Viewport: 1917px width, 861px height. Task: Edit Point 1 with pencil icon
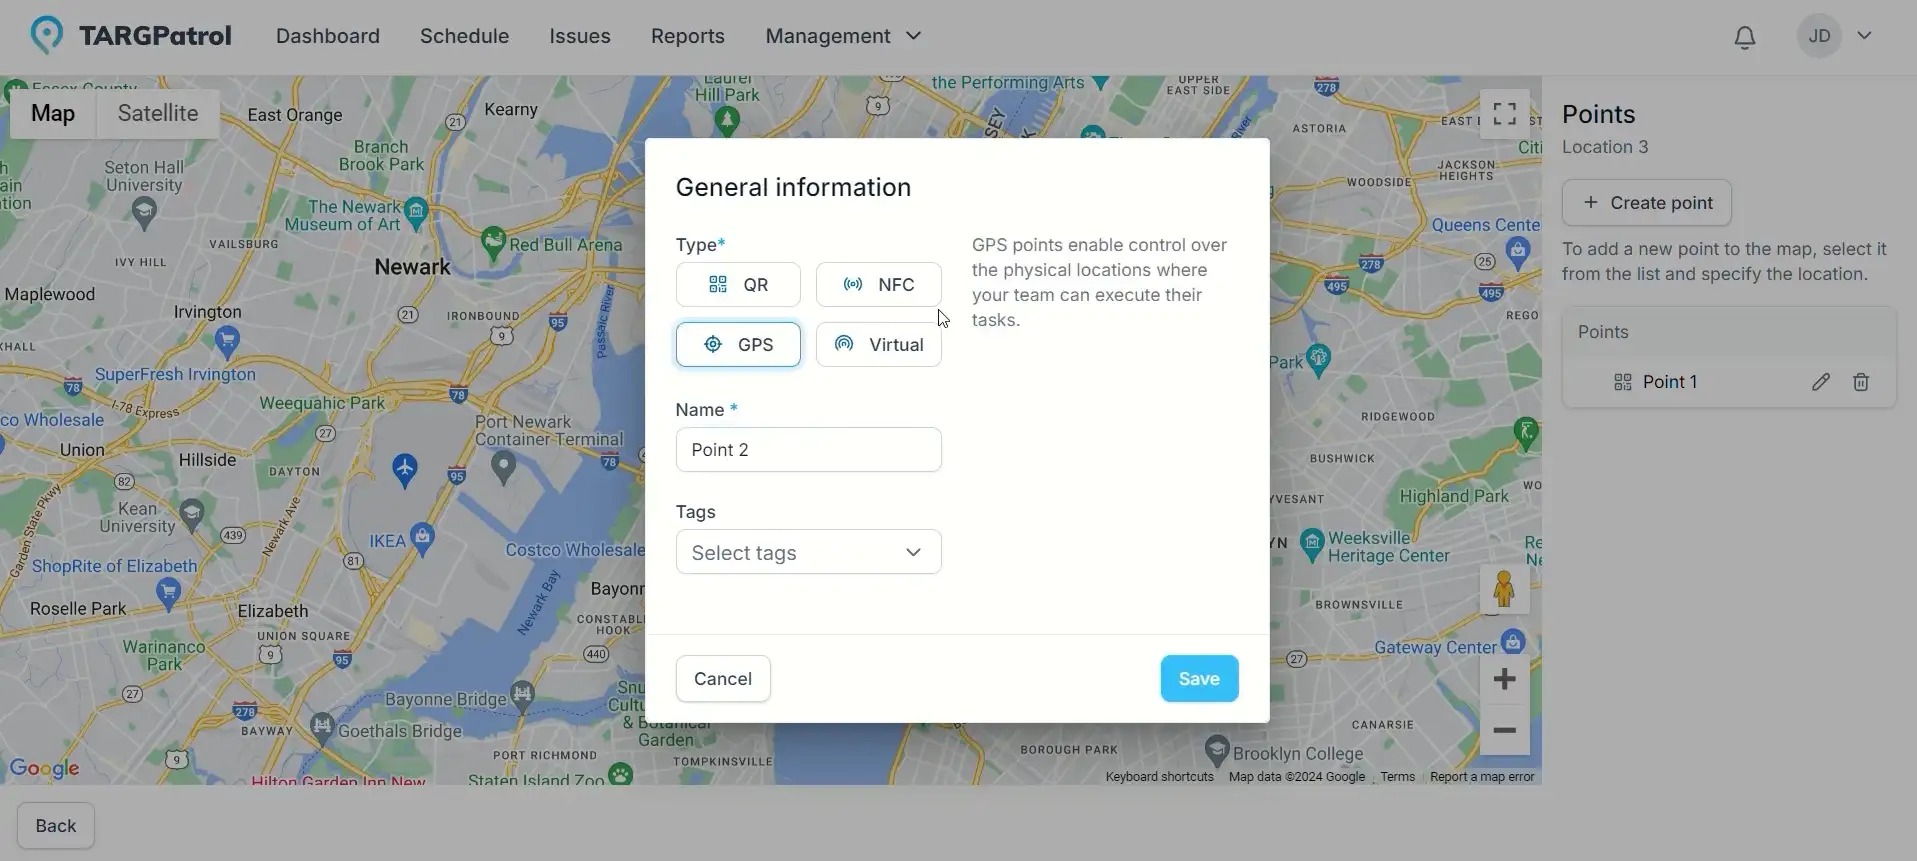(1821, 382)
